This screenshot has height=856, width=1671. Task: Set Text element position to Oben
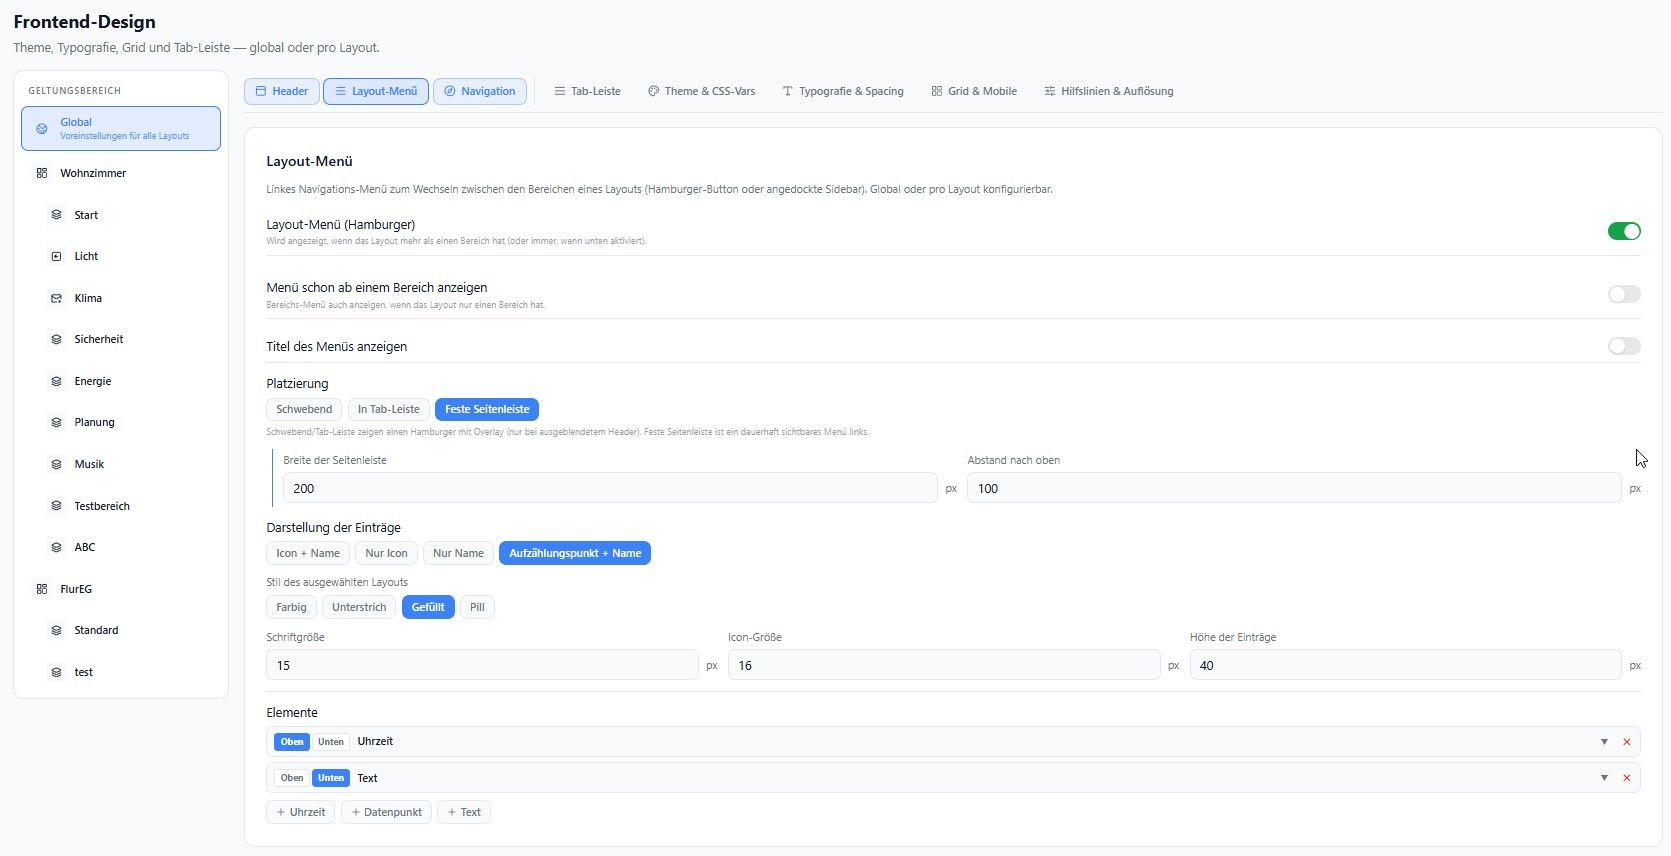pyautogui.click(x=292, y=778)
